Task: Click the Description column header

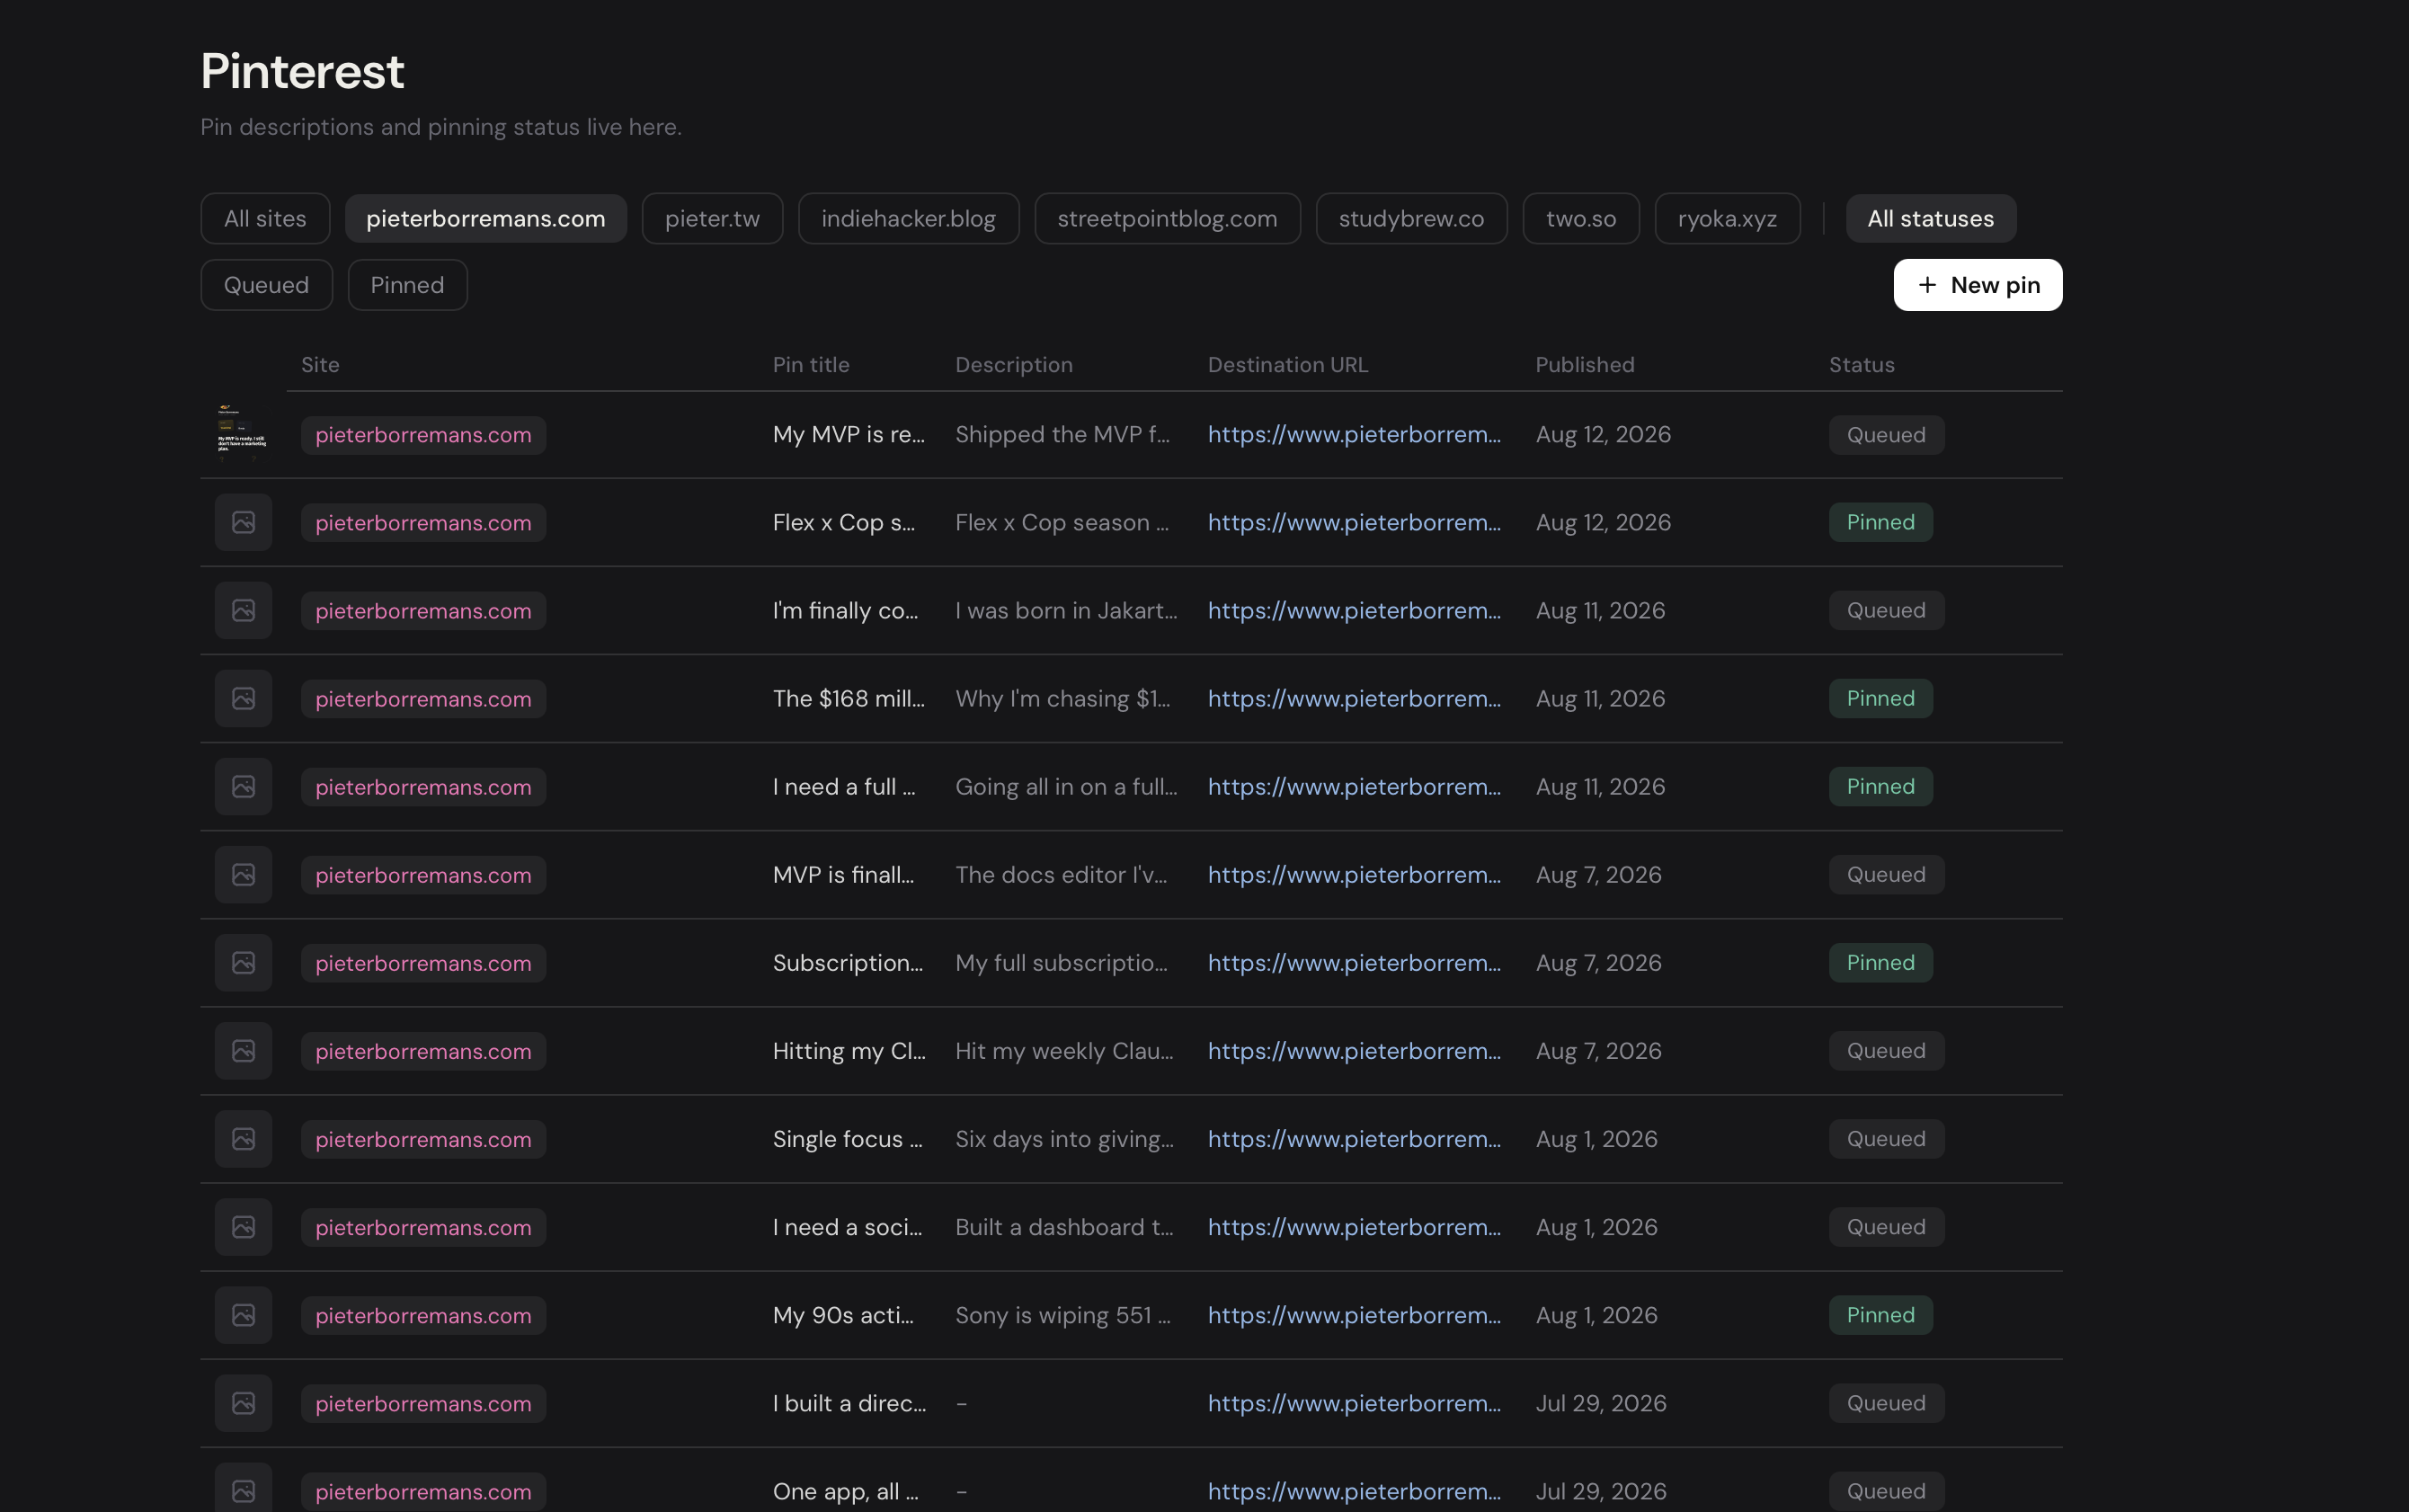Action: point(1013,364)
